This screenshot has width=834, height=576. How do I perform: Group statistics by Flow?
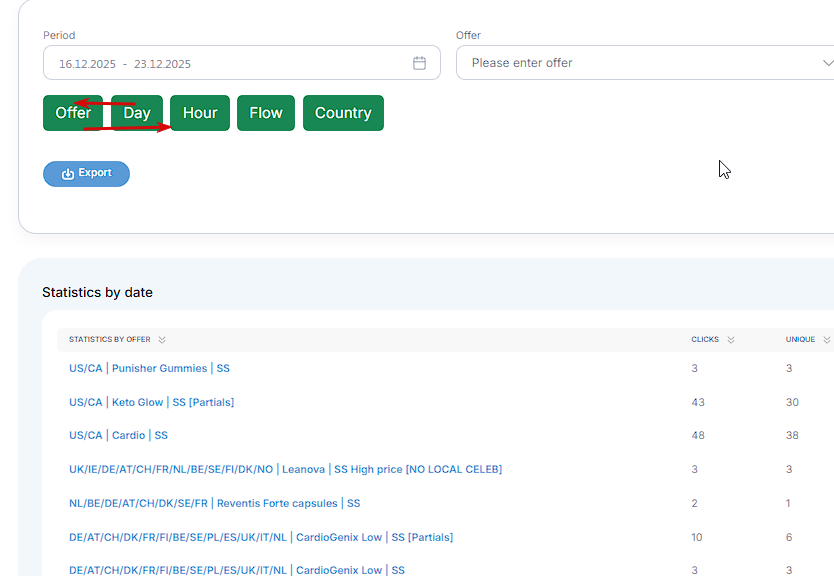(266, 113)
